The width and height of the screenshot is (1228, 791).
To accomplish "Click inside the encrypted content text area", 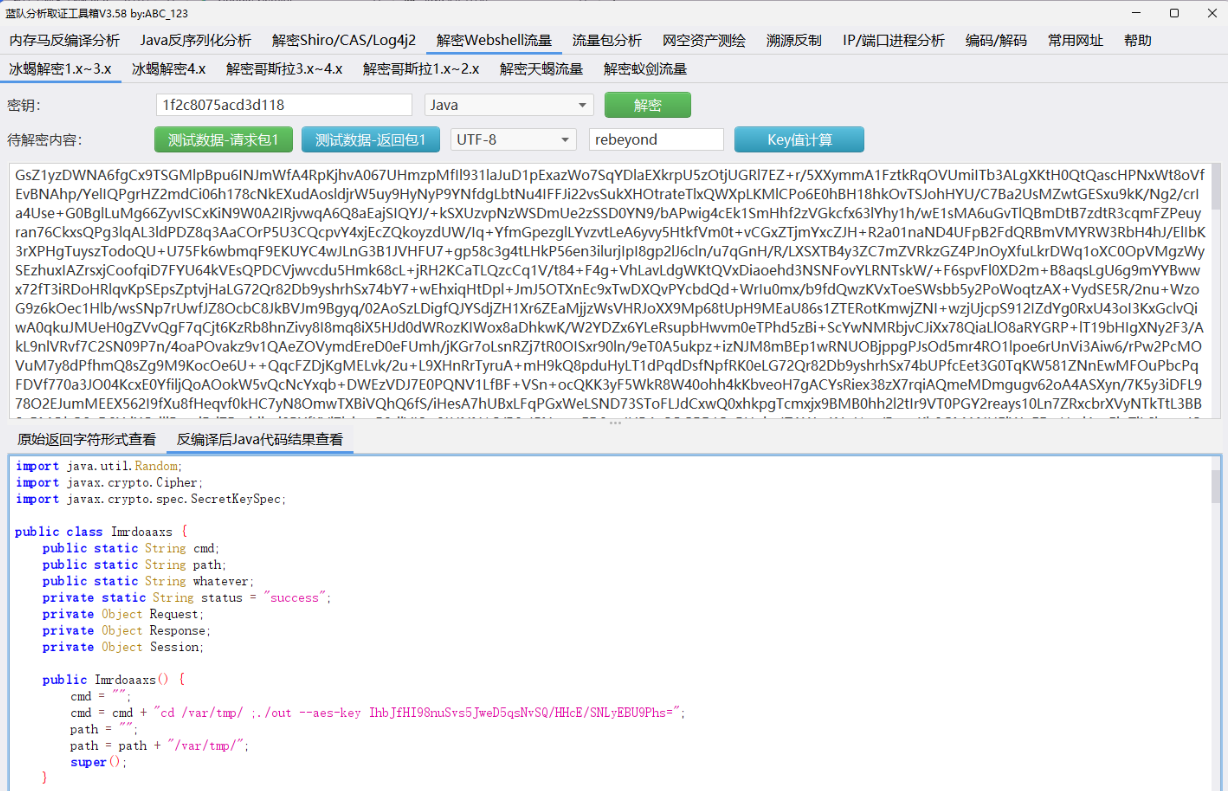I will pyautogui.click(x=608, y=291).
